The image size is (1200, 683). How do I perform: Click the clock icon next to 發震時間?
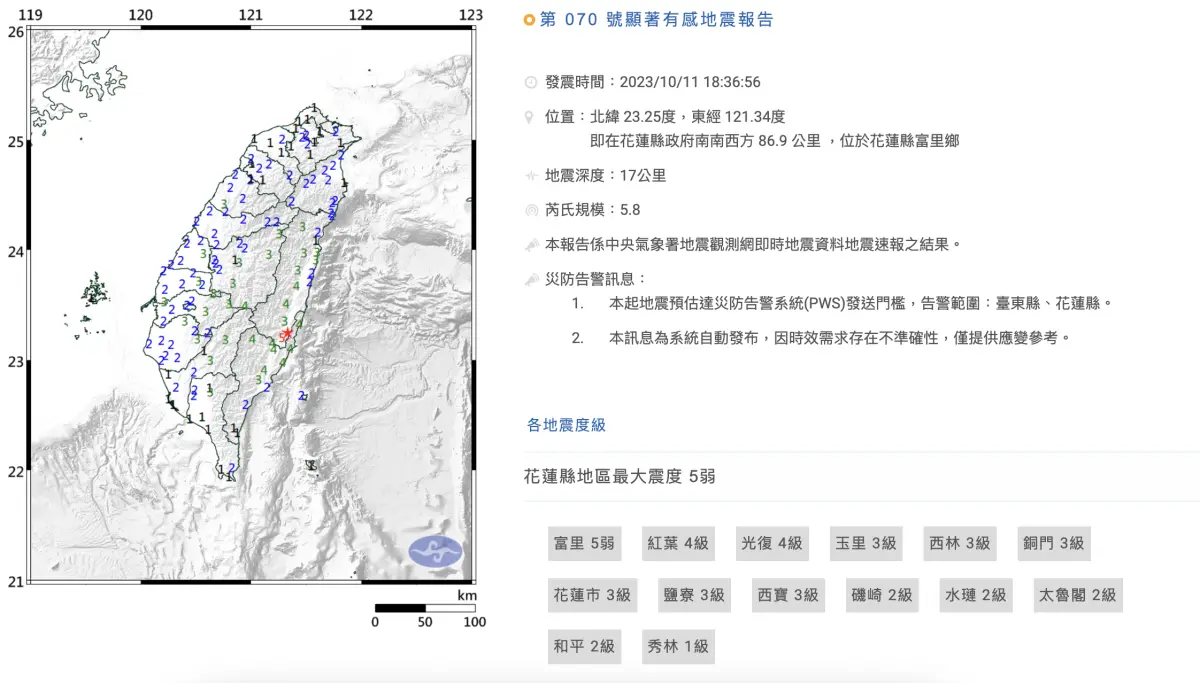[x=530, y=82]
